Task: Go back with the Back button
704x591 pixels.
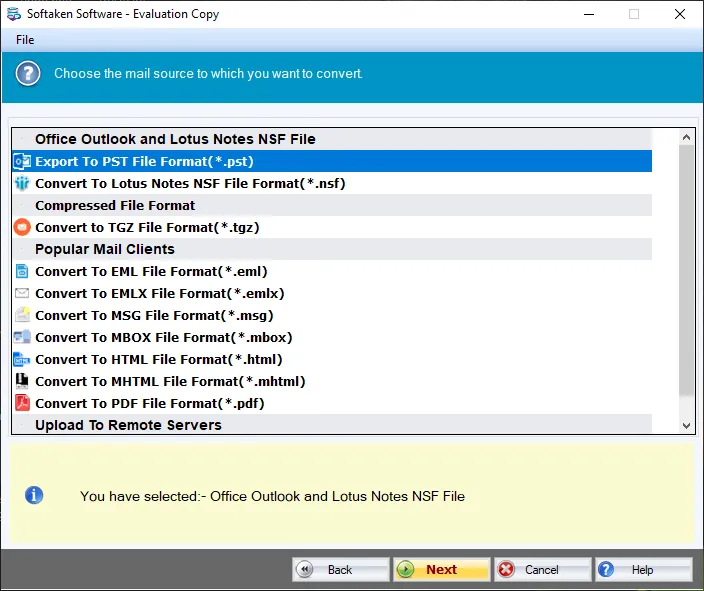Action: [340, 569]
